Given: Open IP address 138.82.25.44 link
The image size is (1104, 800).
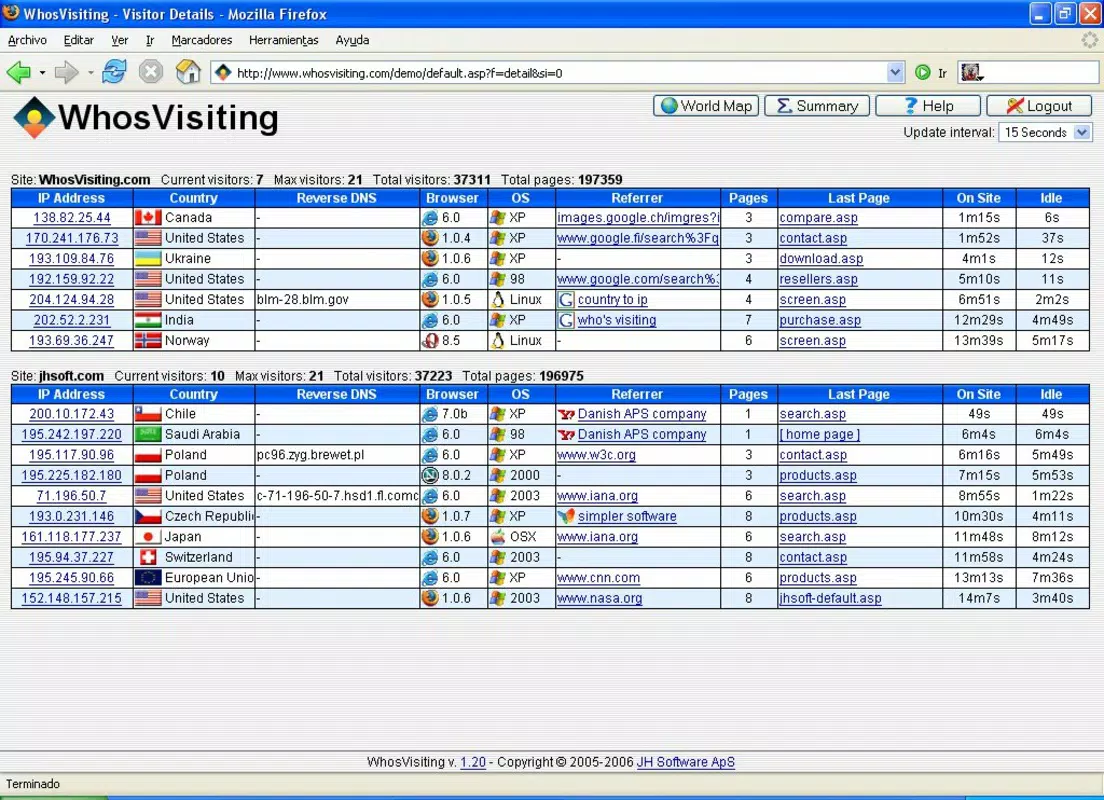Looking at the screenshot, I should 72,218.
